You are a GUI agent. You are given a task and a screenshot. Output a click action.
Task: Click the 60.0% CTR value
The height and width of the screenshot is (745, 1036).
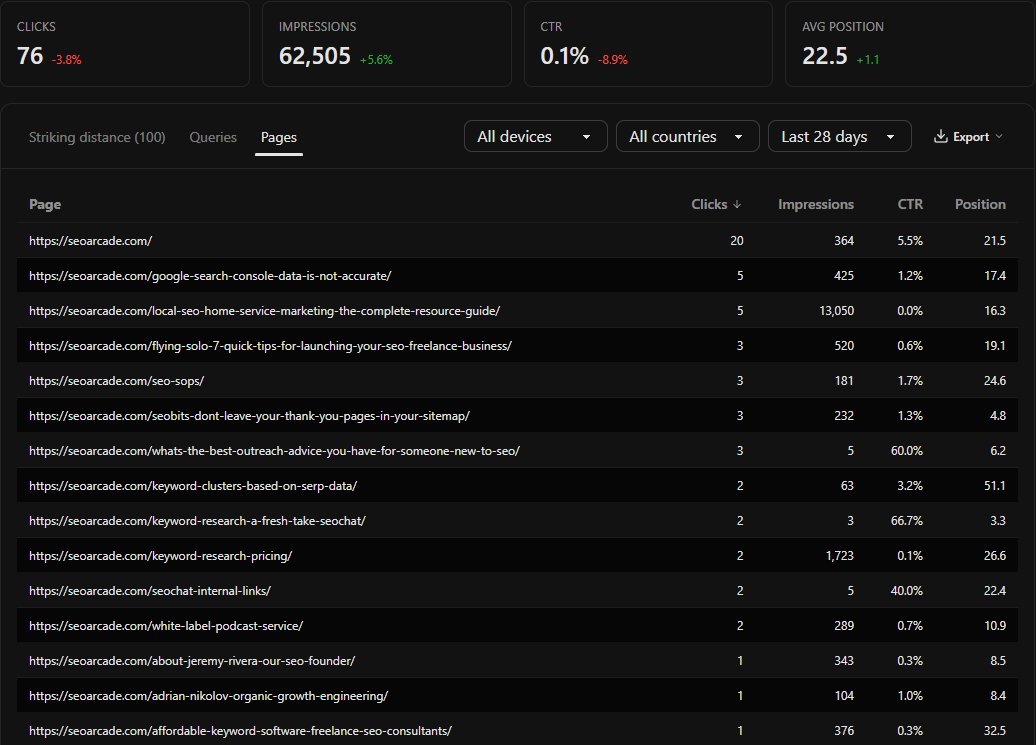(x=906, y=451)
